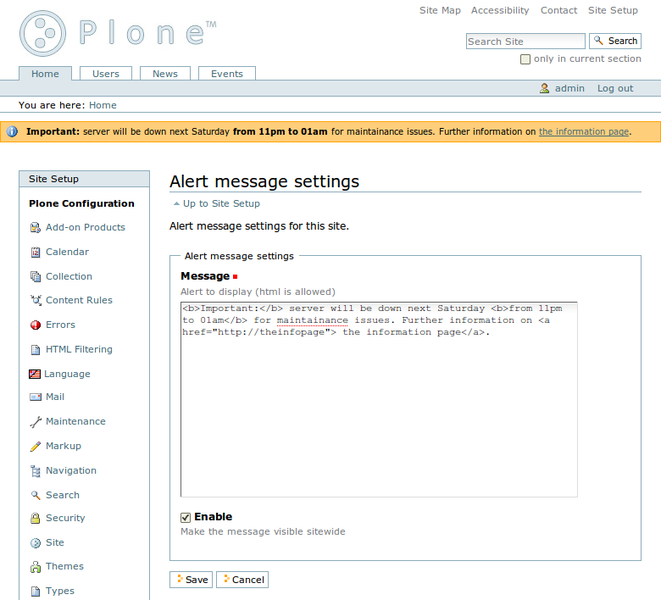Click the Themes icon in sidebar
Viewport: 661px width, 600px height.
tap(36, 567)
